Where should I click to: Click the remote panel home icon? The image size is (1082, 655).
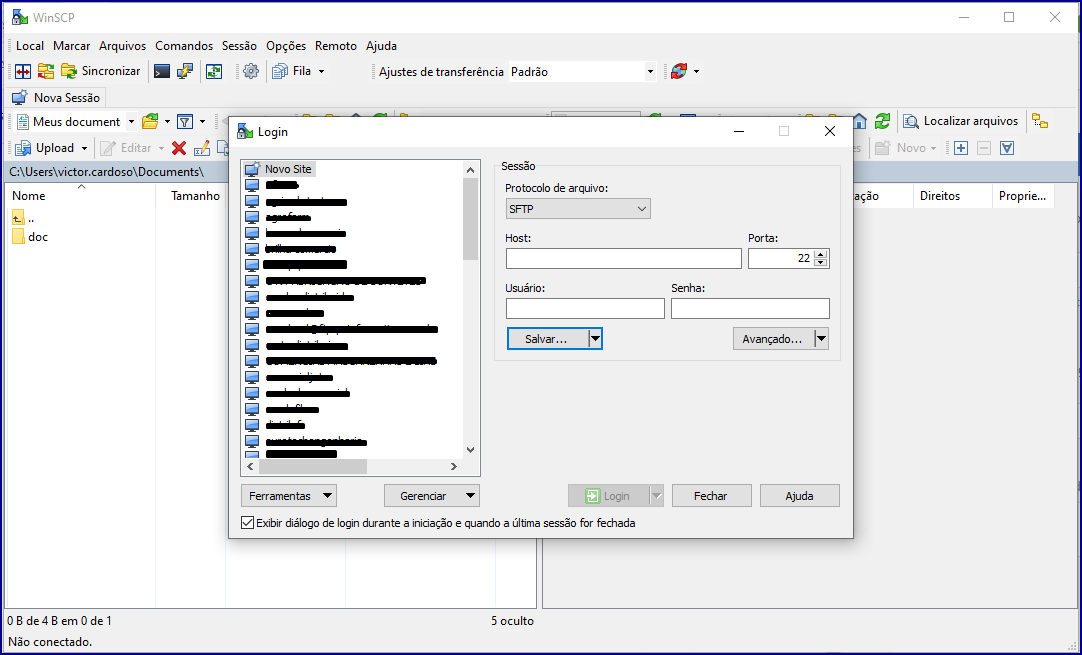(859, 121)
